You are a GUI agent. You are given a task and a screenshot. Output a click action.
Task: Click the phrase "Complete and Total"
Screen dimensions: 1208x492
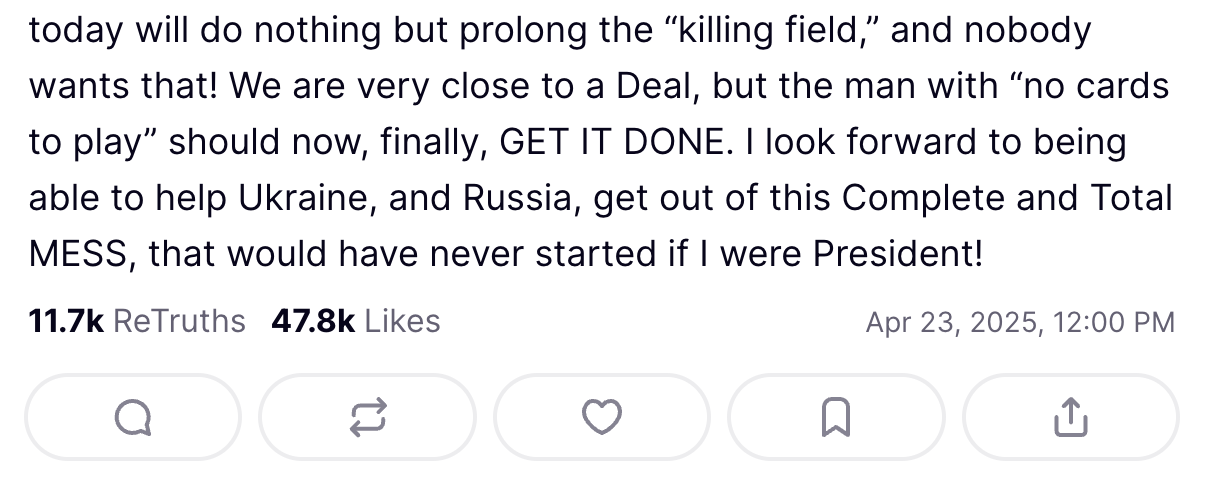1007,198
